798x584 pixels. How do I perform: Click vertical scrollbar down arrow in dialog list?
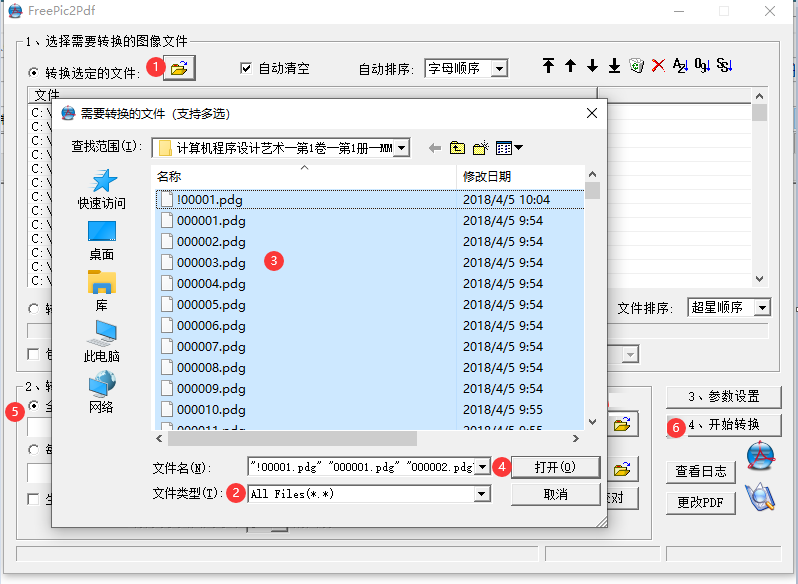click(592, 422)
